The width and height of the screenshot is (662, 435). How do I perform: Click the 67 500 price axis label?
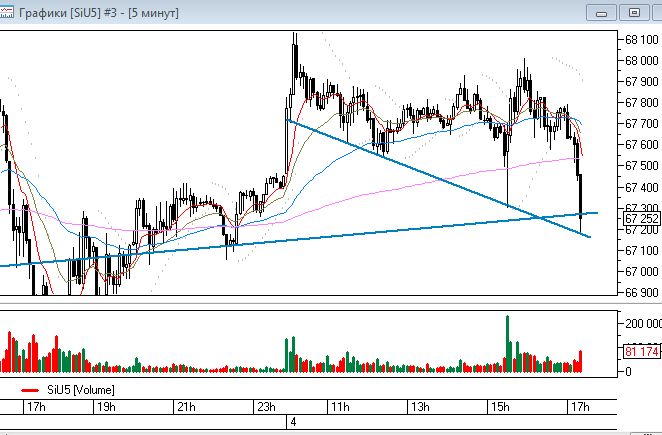tap(642, 166)
